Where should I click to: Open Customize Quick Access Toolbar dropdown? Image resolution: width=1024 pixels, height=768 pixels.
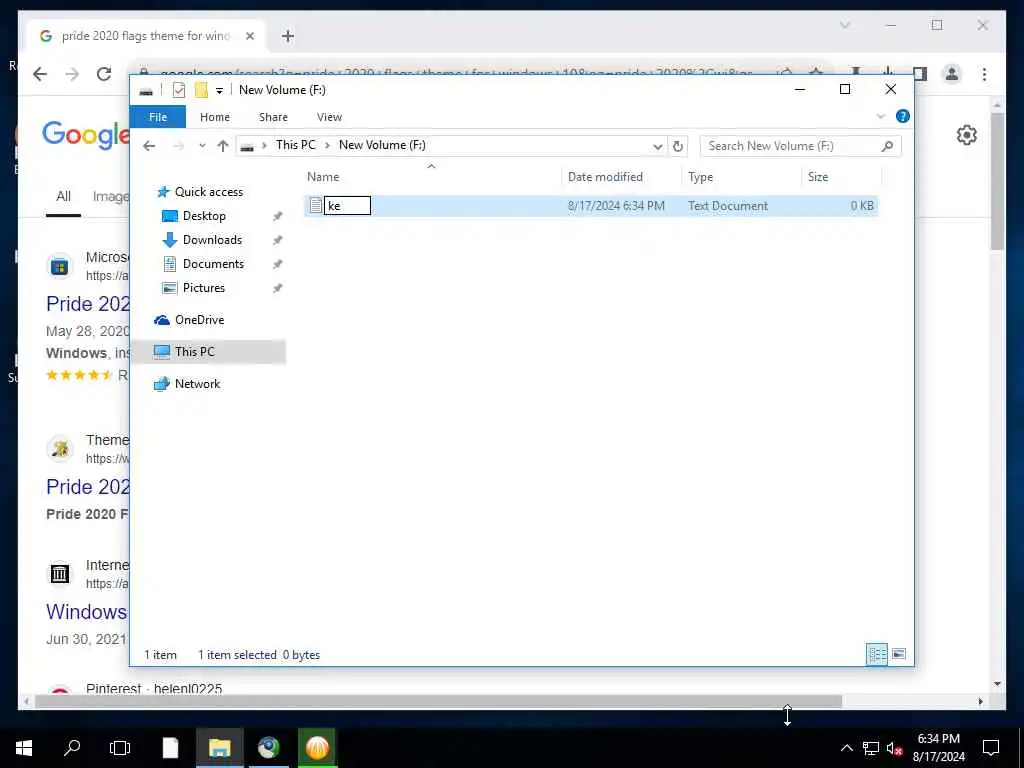pyautogui.click(x=219, y=91)
